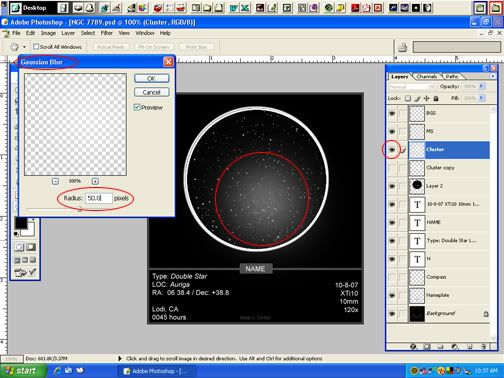Click the Fit On Screen button

coord(154,47)
